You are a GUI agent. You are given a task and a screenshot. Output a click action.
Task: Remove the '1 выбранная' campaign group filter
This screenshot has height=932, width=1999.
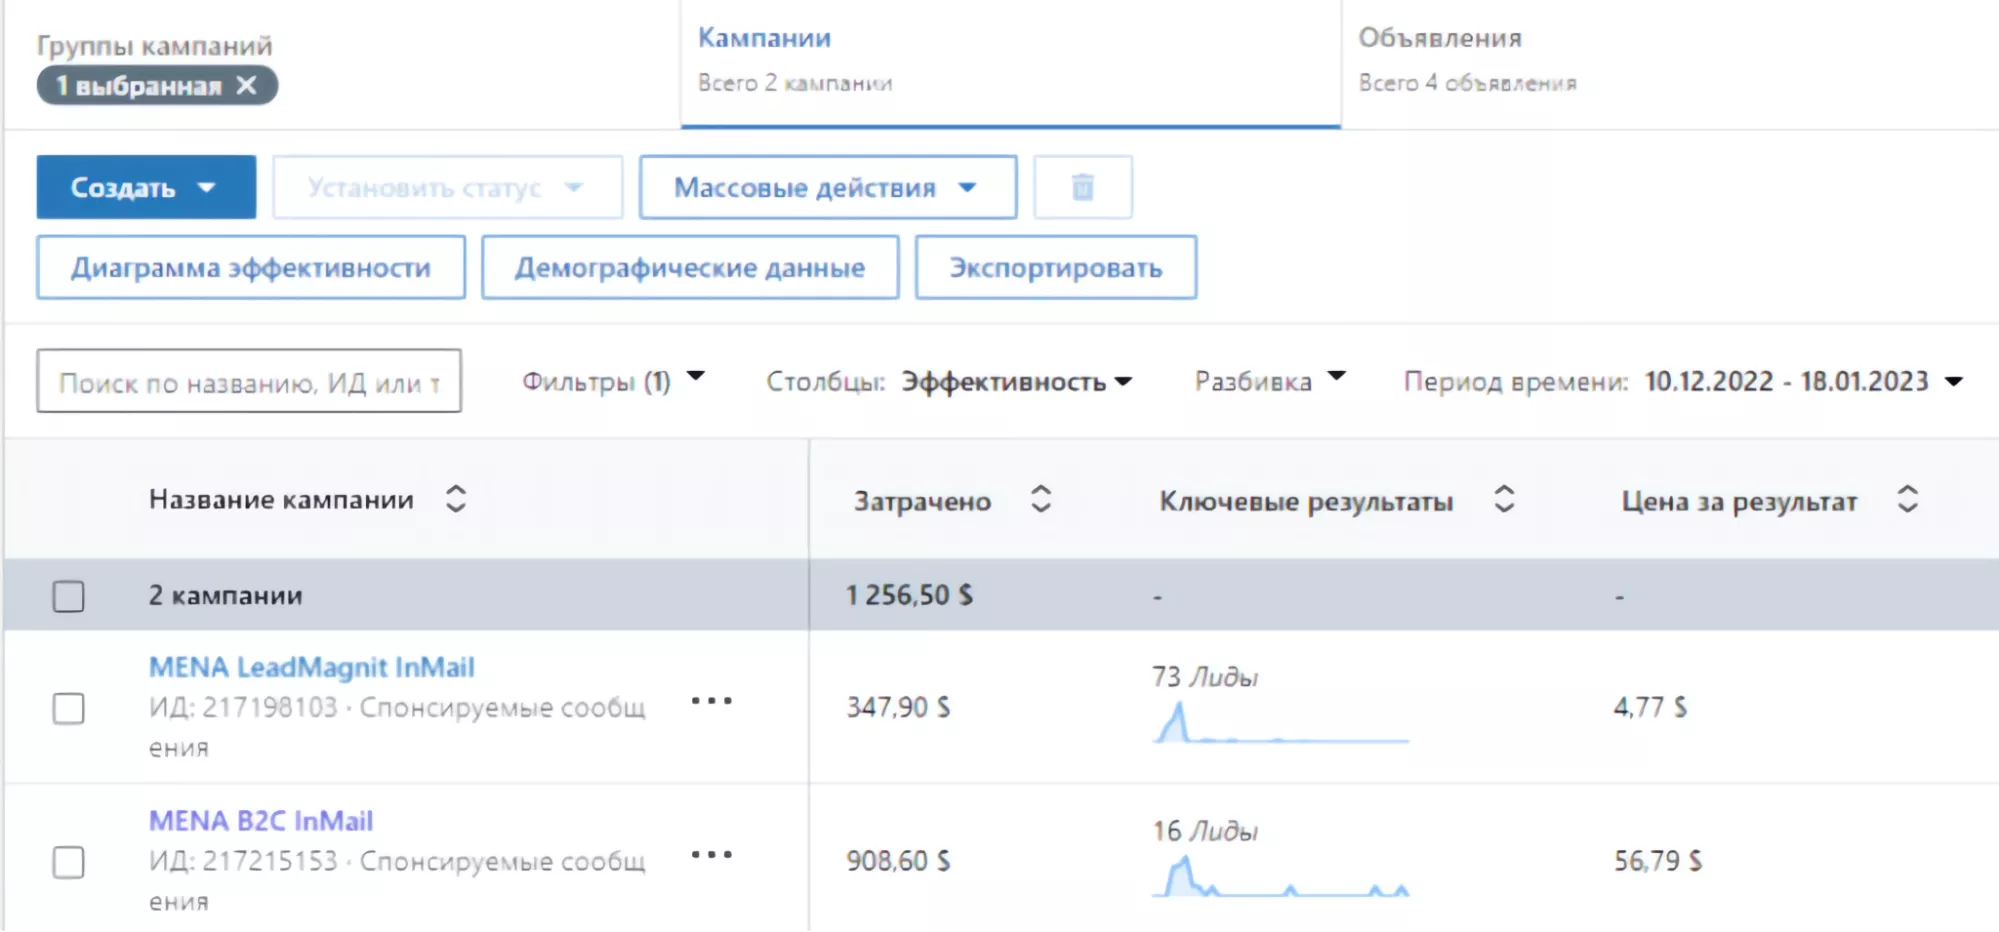coord(246,86)
